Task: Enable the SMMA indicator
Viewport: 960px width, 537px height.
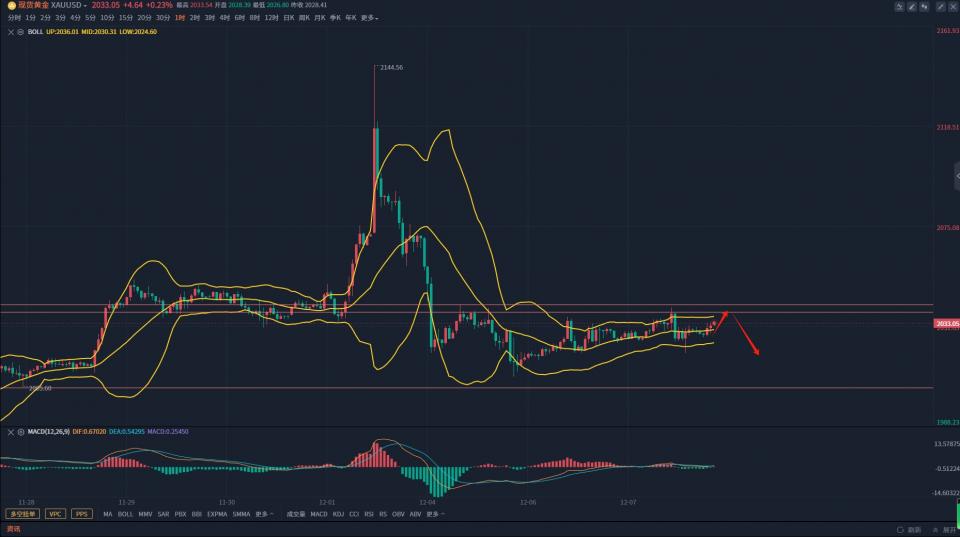Action: [241, 514]
